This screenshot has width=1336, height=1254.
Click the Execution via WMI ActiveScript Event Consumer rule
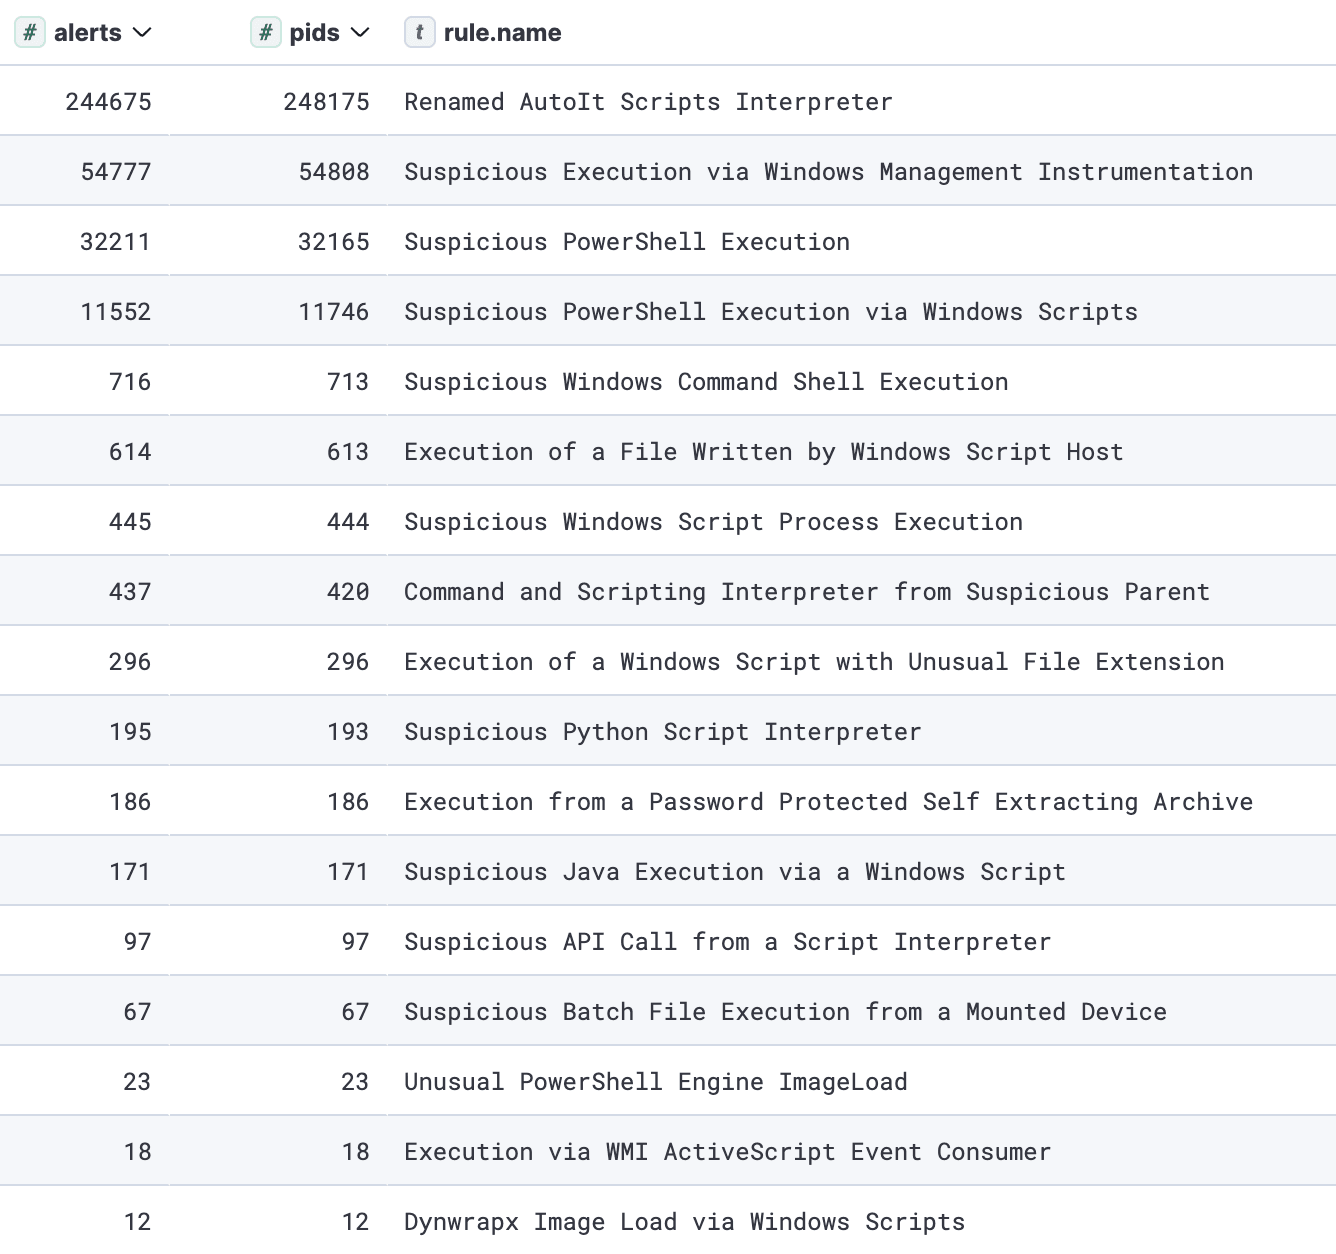point(727,1151)
